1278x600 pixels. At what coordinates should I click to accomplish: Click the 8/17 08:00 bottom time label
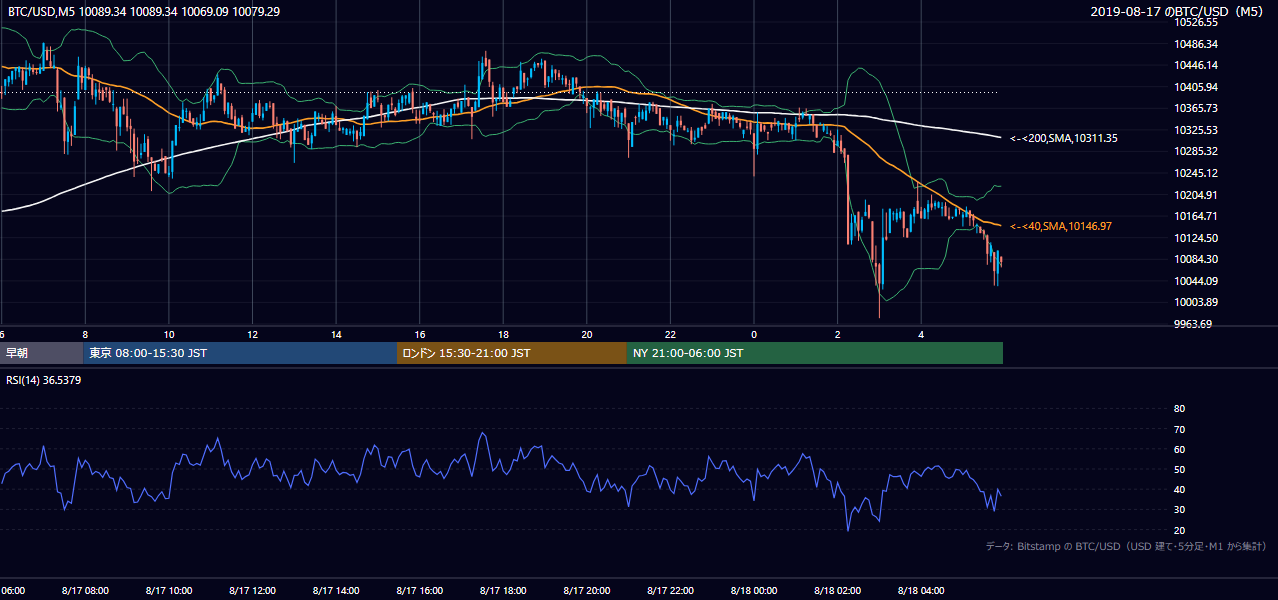pos(85,591)
